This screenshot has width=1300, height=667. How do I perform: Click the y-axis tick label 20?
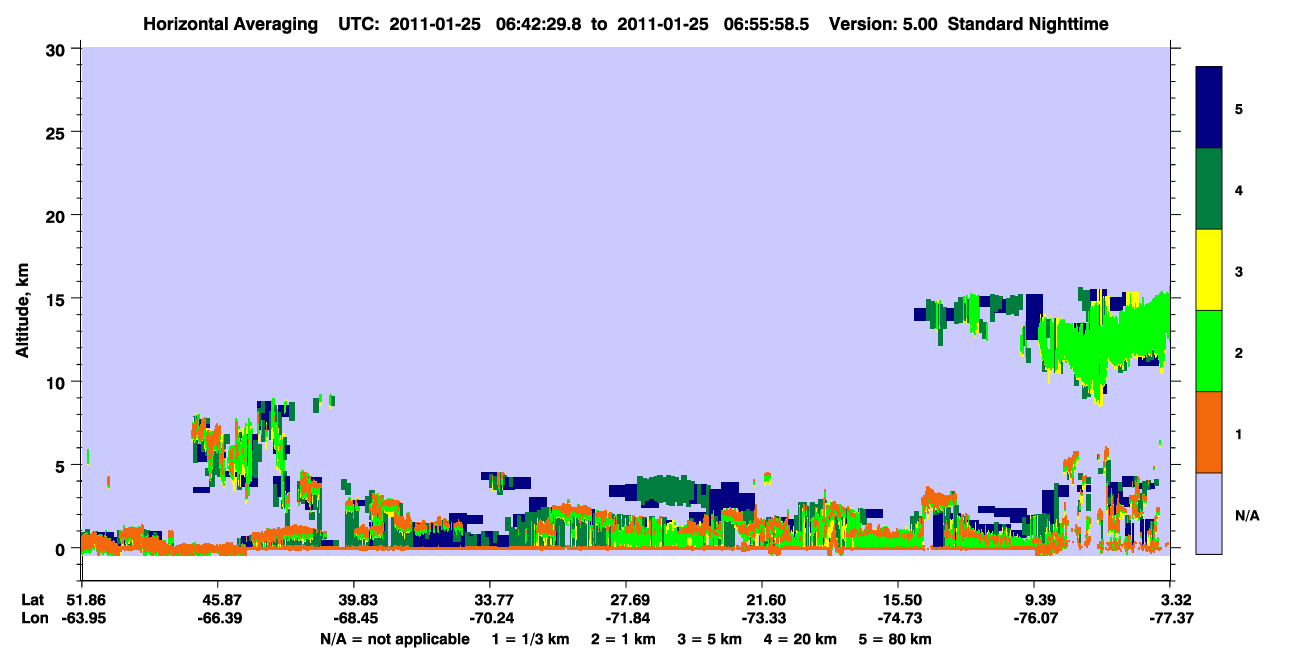click(58, 215)
